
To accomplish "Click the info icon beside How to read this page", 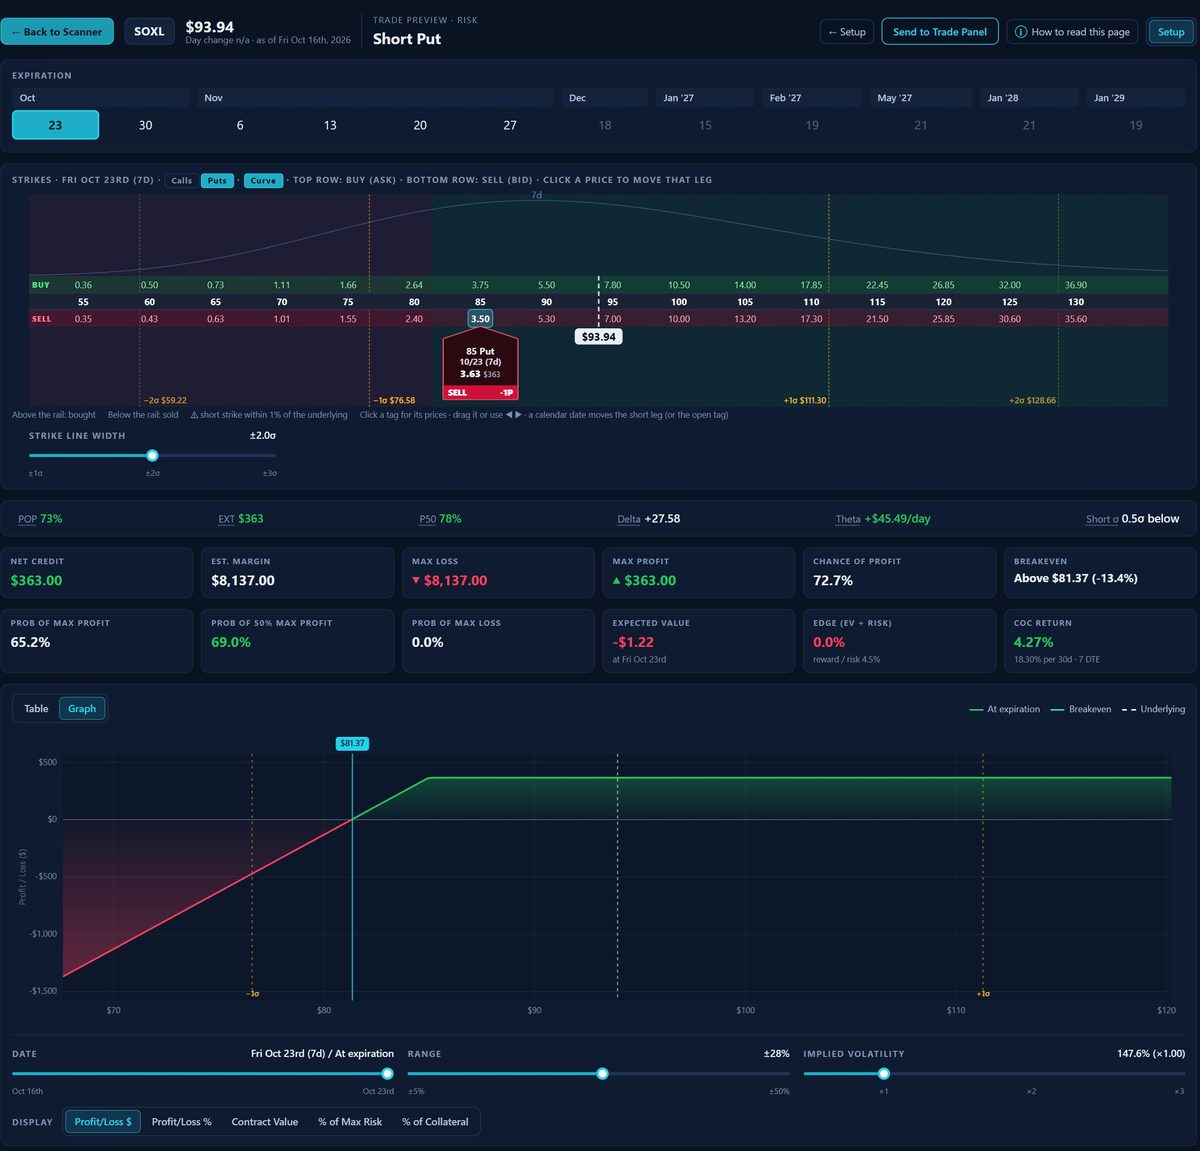I will (1021, 32).
